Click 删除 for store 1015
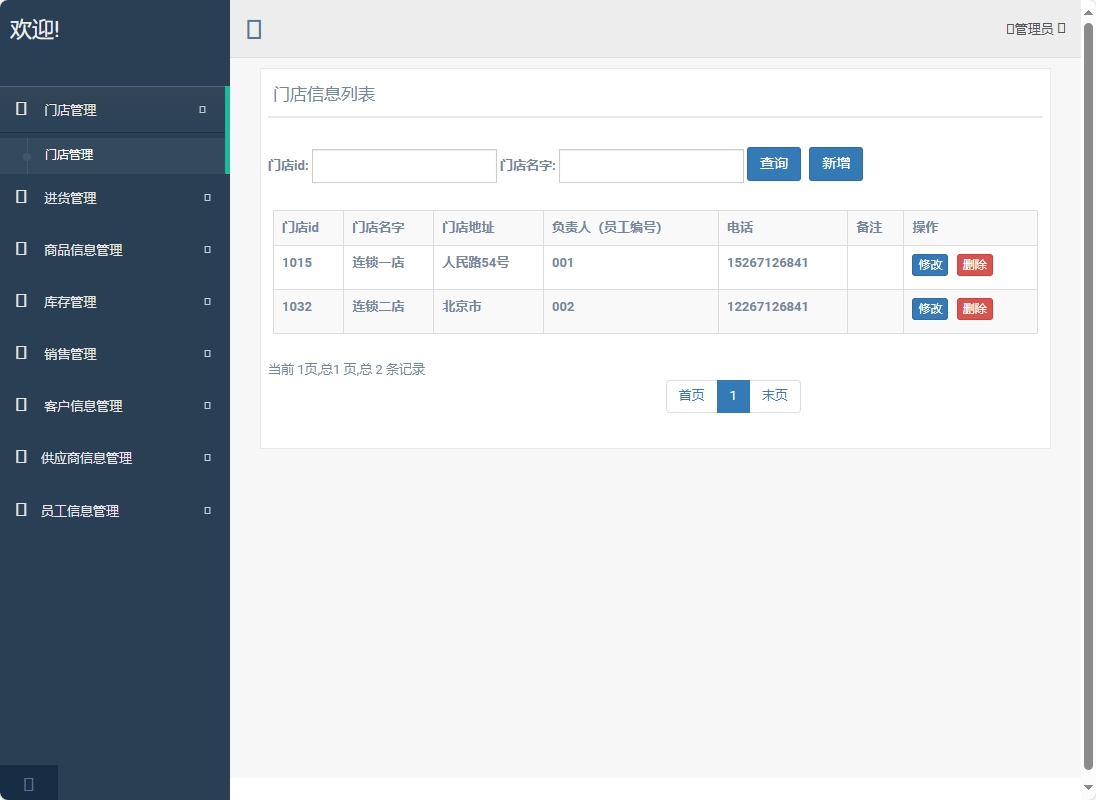Image resolution: width=1096 pixels, height=800 pixels. tap(974, 265)
